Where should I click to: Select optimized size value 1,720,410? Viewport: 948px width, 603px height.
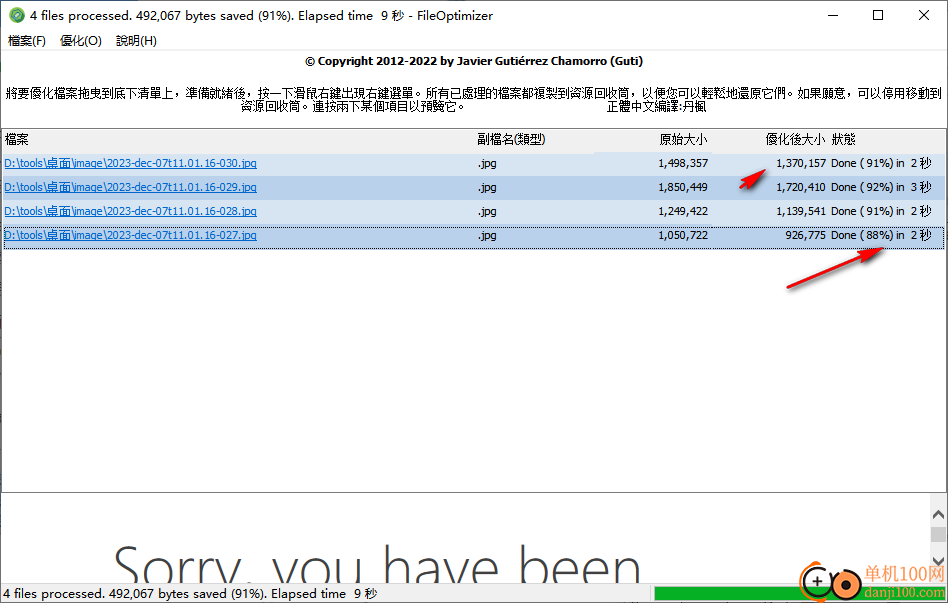801,187
